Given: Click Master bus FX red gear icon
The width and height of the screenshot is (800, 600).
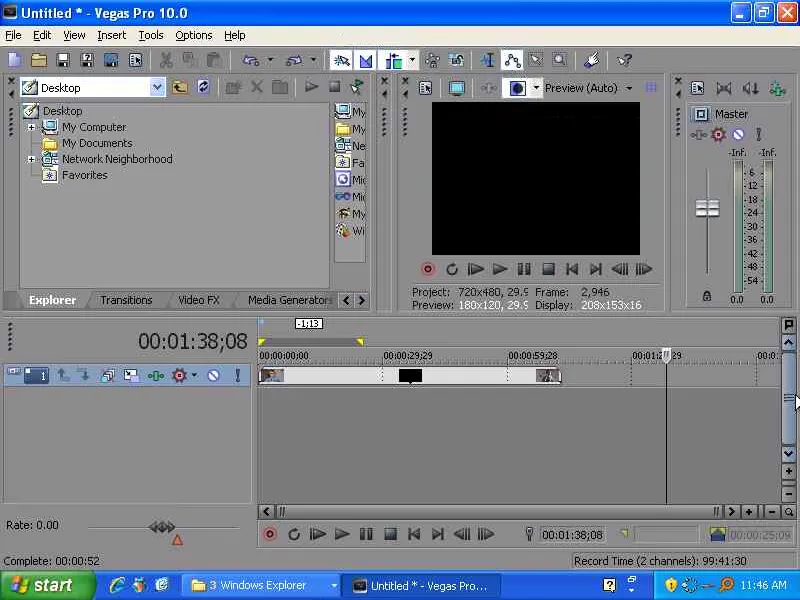Looking at the screenshot, I should coord(718,134).
